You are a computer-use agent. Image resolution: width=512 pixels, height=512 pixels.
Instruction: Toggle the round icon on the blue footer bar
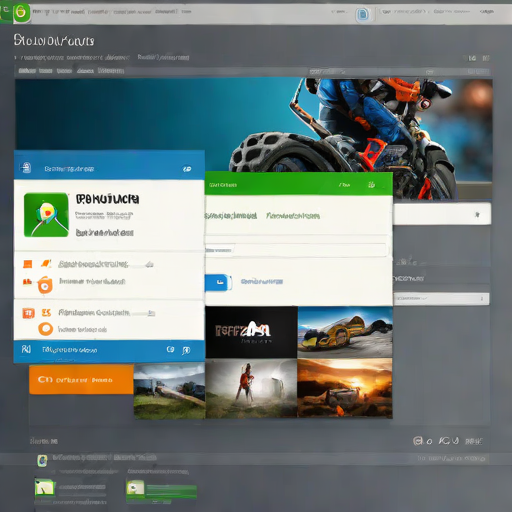coord(170,349)
